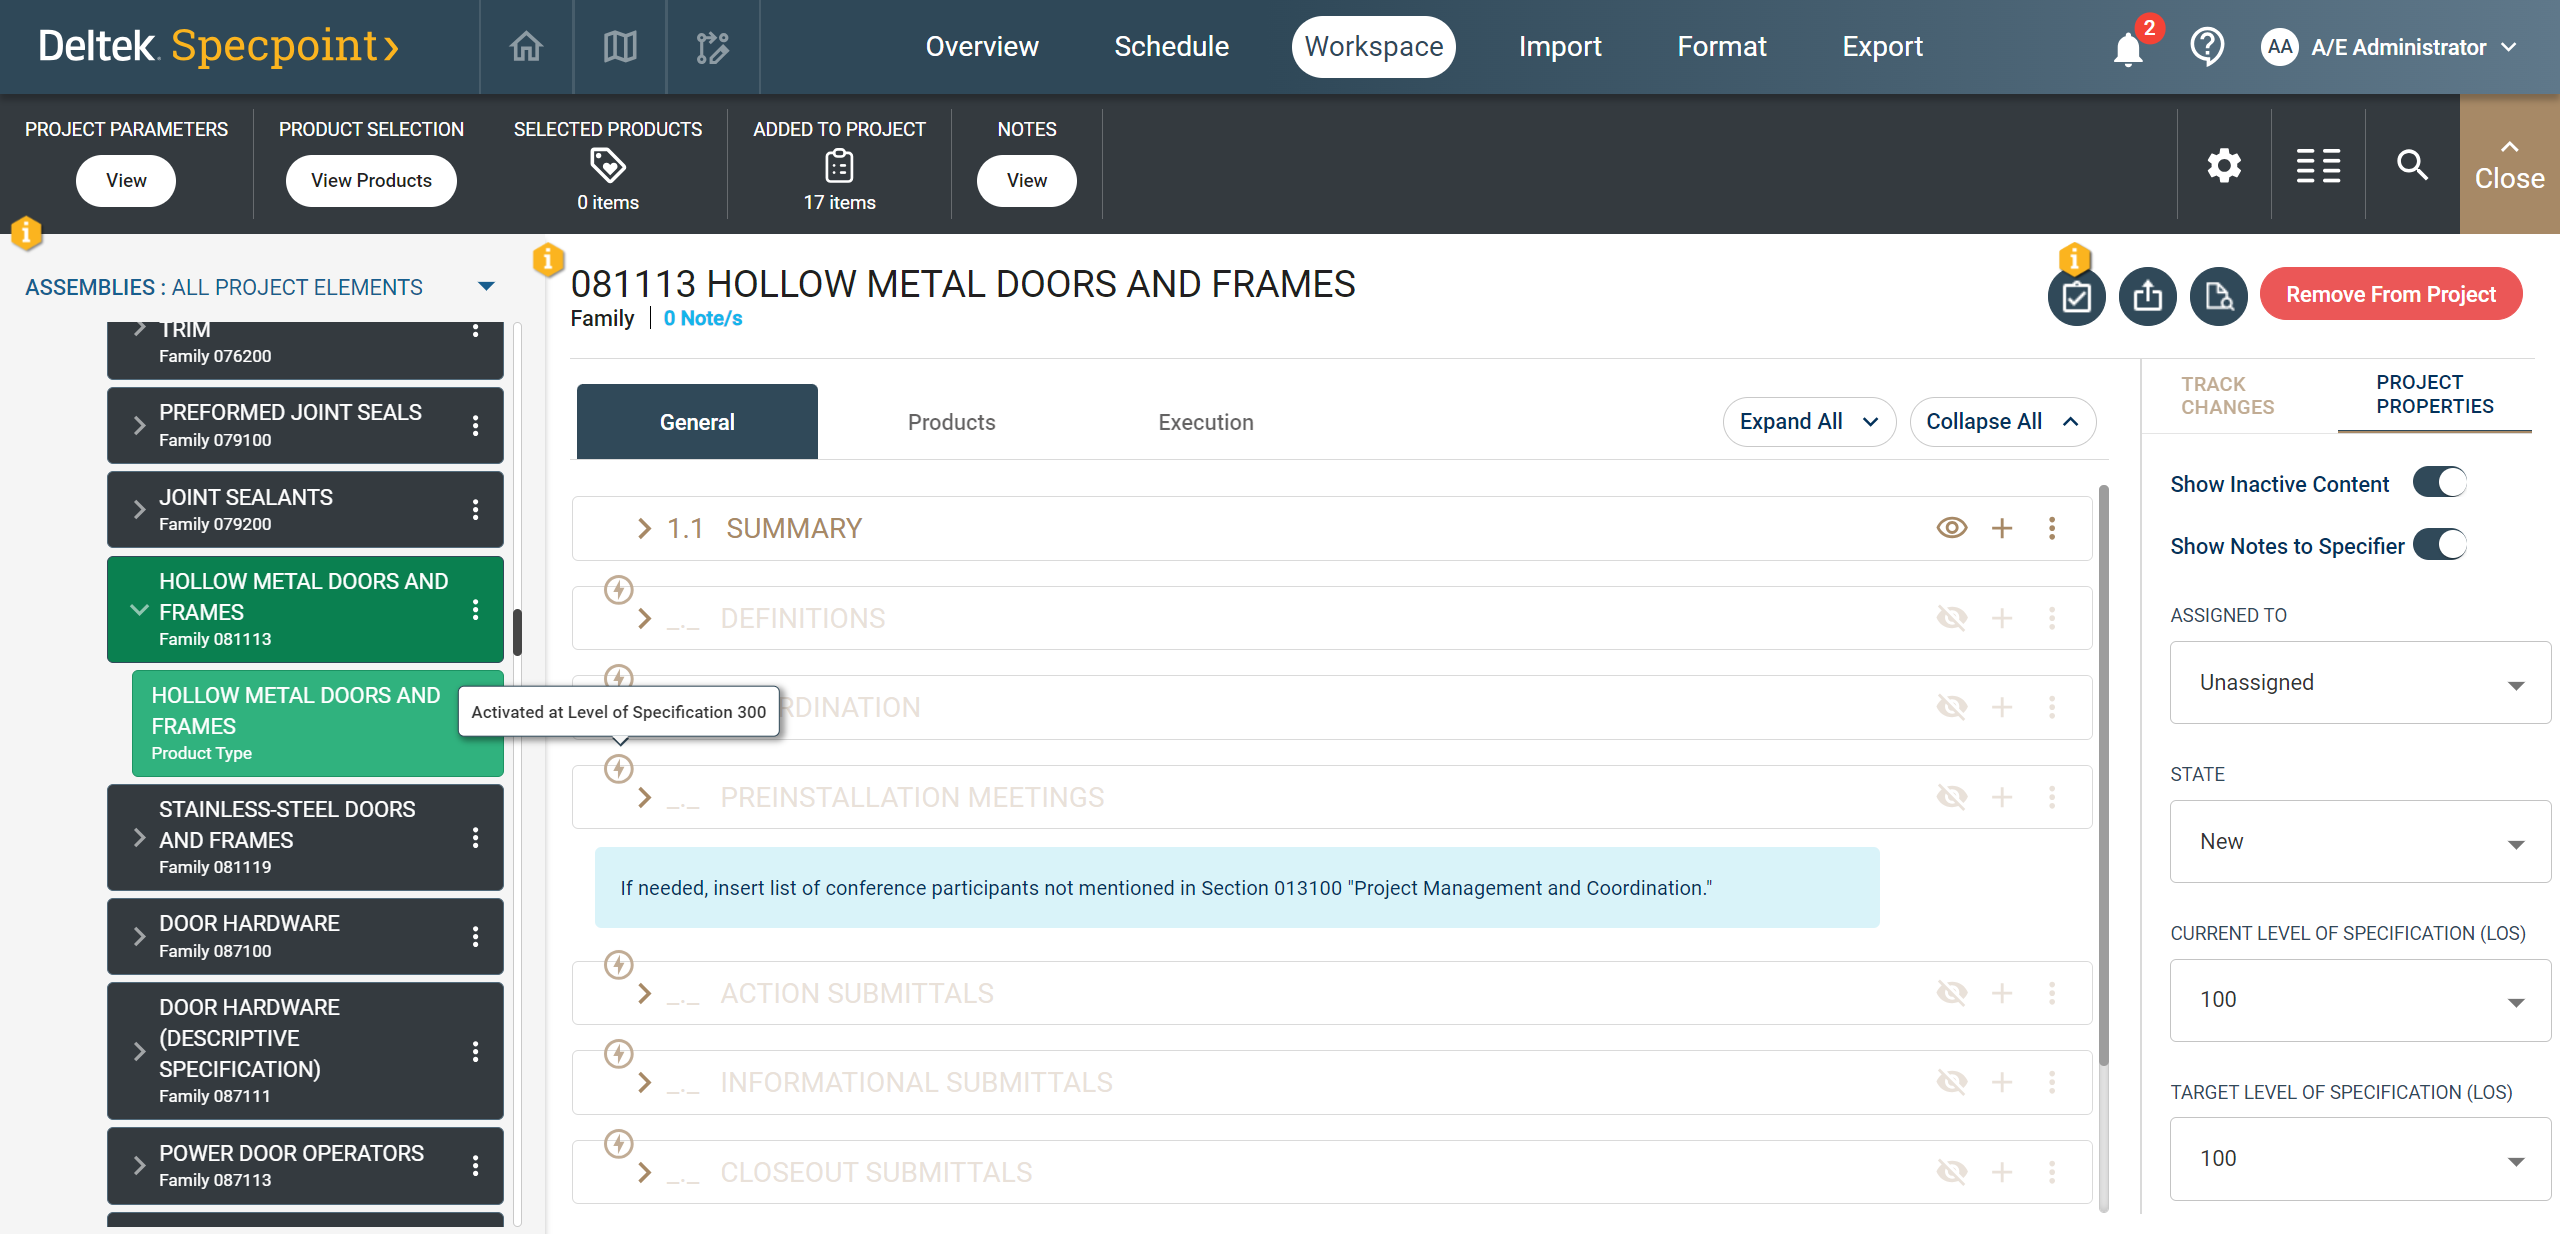Click the home icon in the top bar
Viewport: 2560px width, 1234px height.
pyautogui.click(x=526, y=47)
